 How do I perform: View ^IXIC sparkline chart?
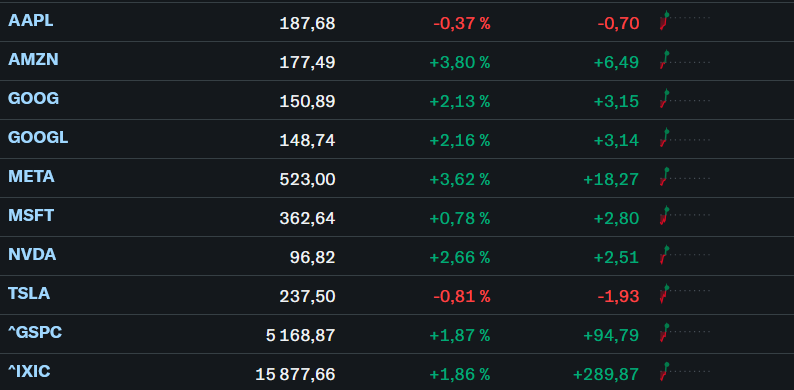(685, 372)
